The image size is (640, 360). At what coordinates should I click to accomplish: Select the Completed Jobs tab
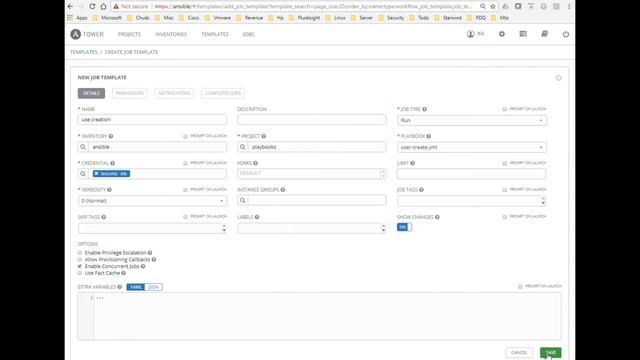pyautogui.click(x=223, y=93)
